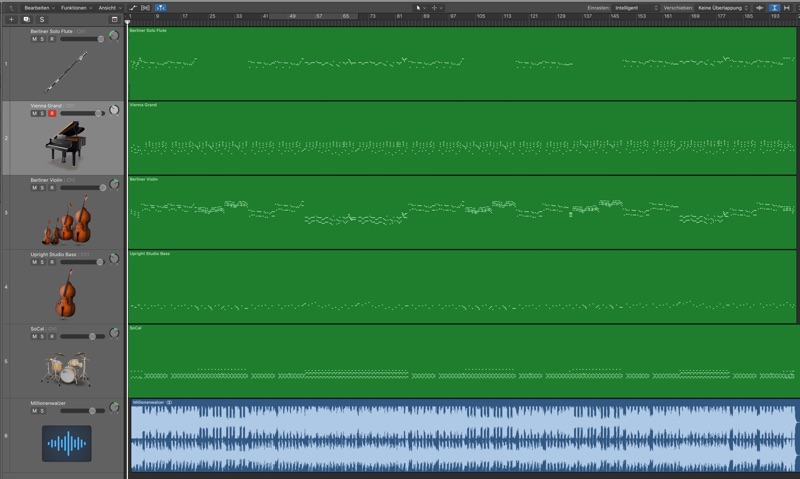Click the Berliner Violin pan knob
The width and height of the screenshot is (800, 479).
(x=114, y=184)
